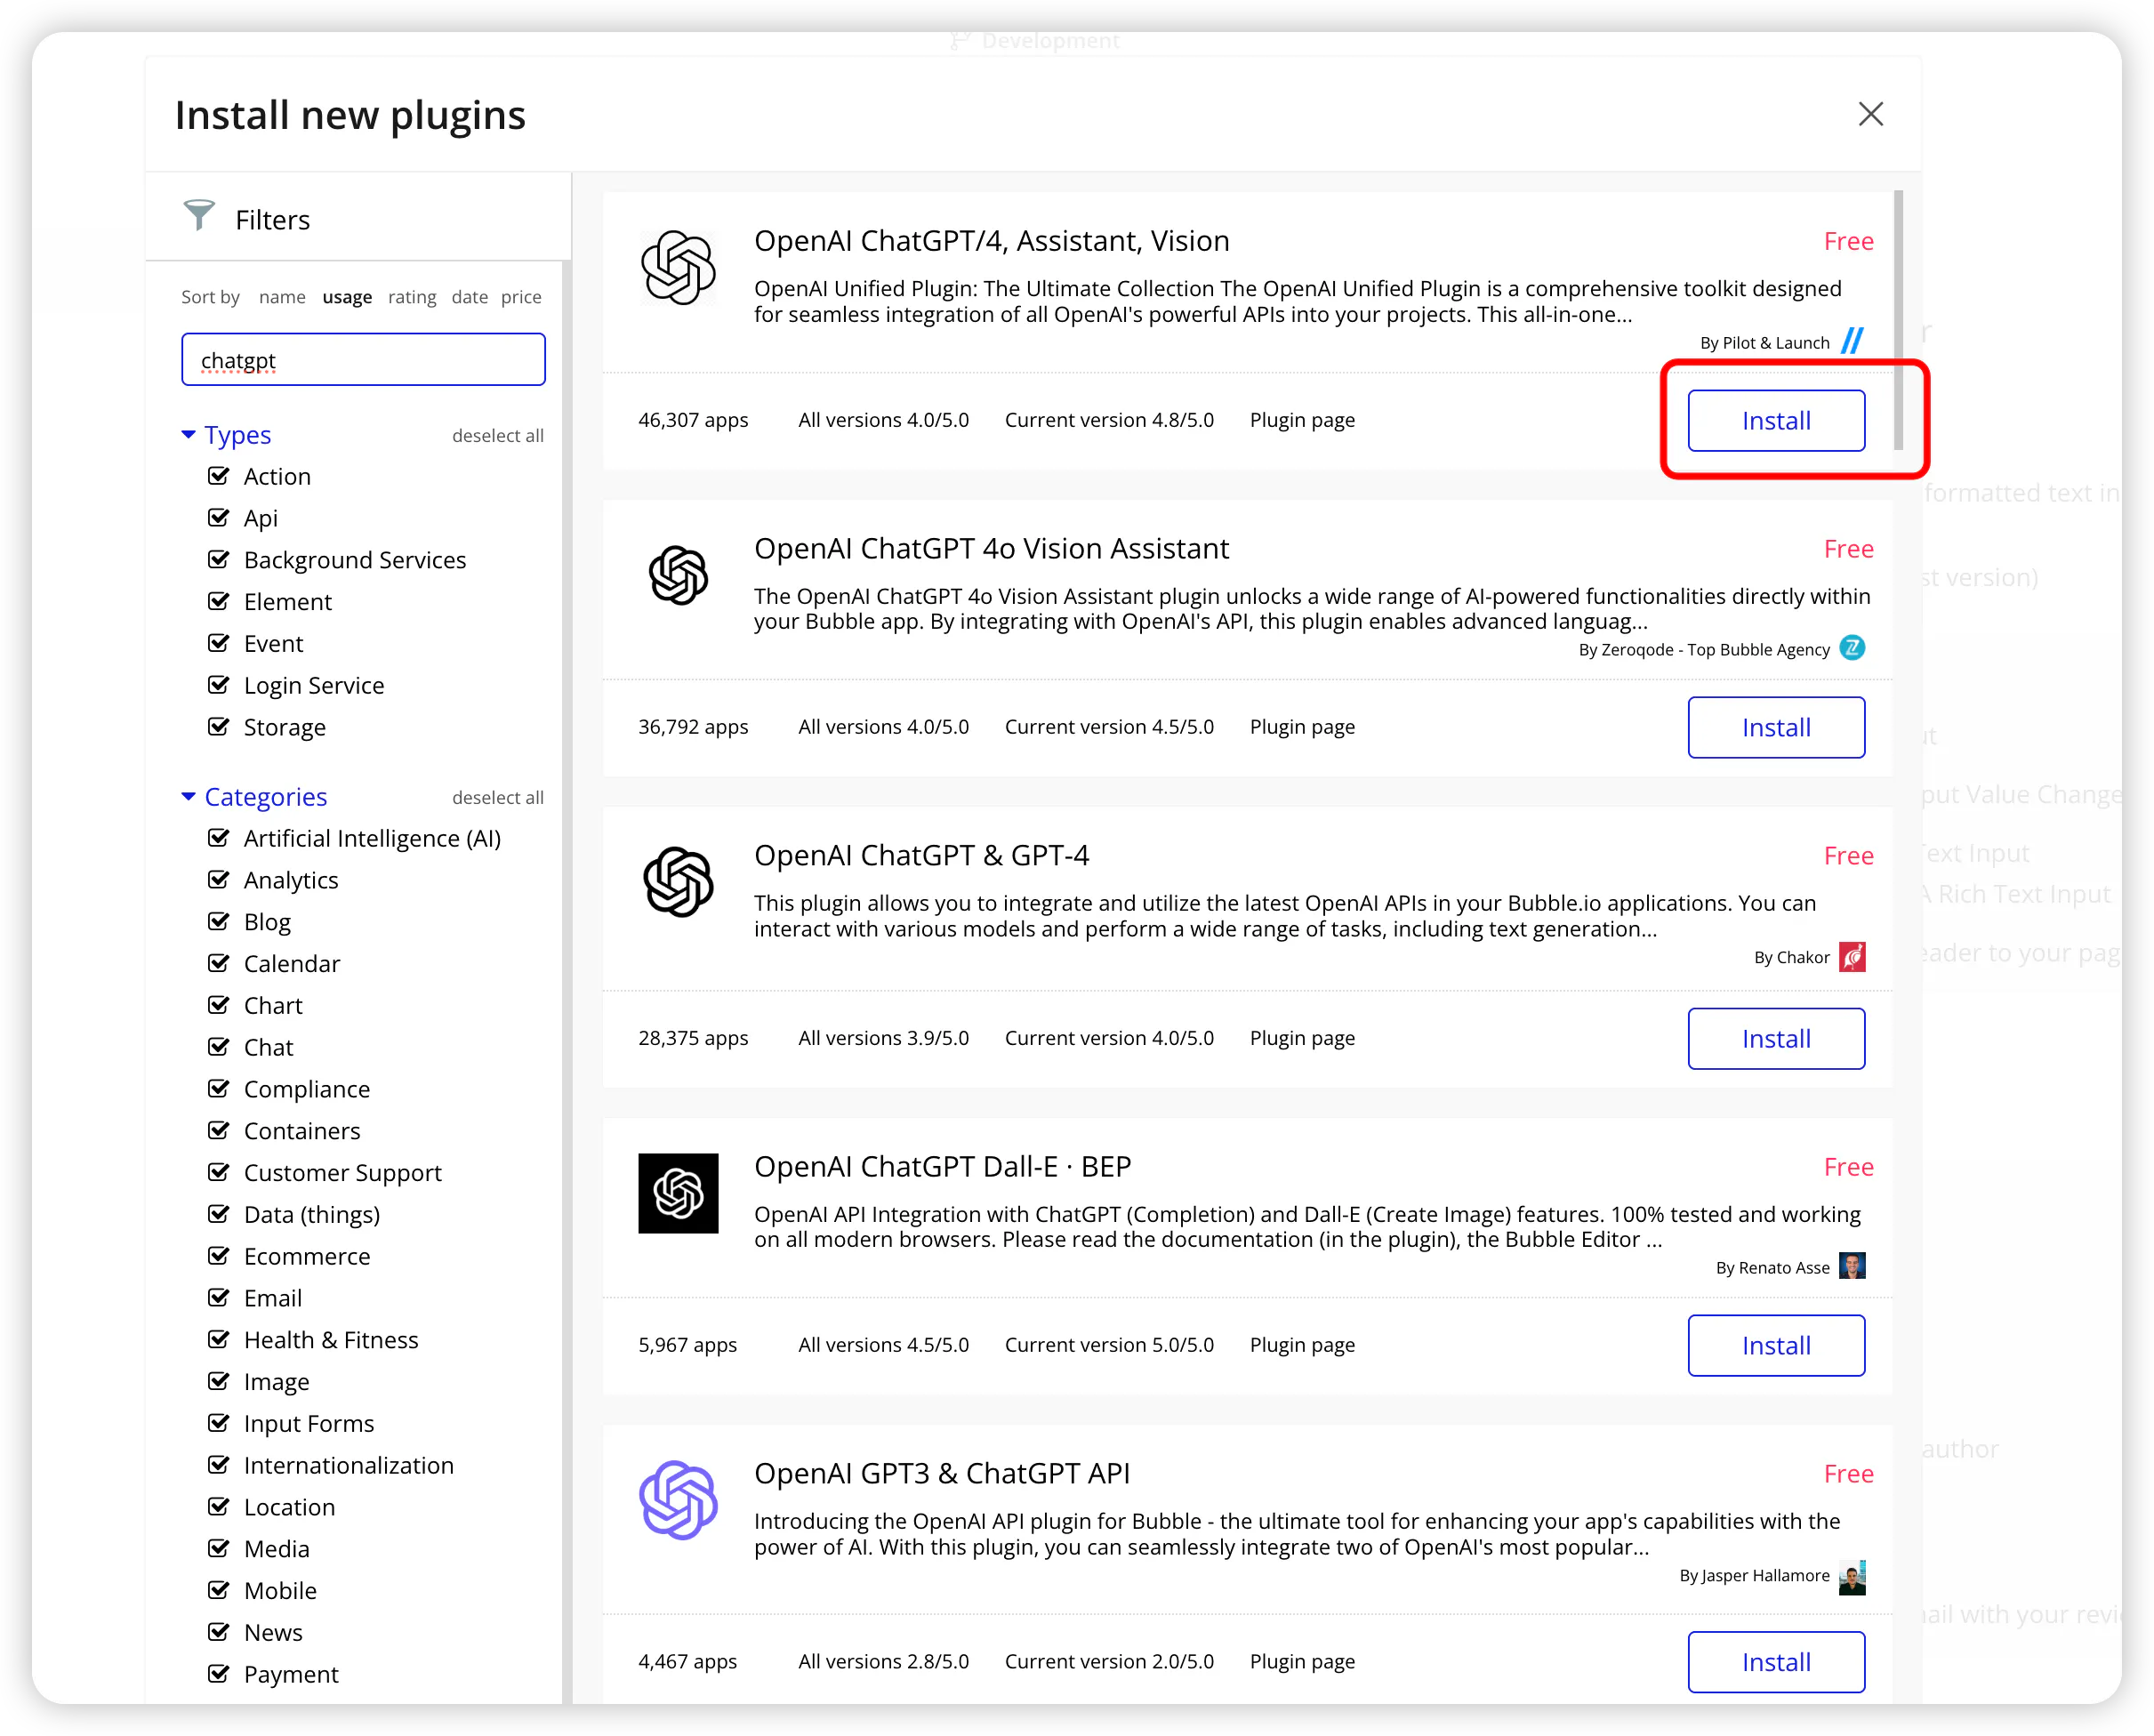Uncheck the Payment category
The height and width of the screenshot is (1736, 2154).
coord(218,1674)
